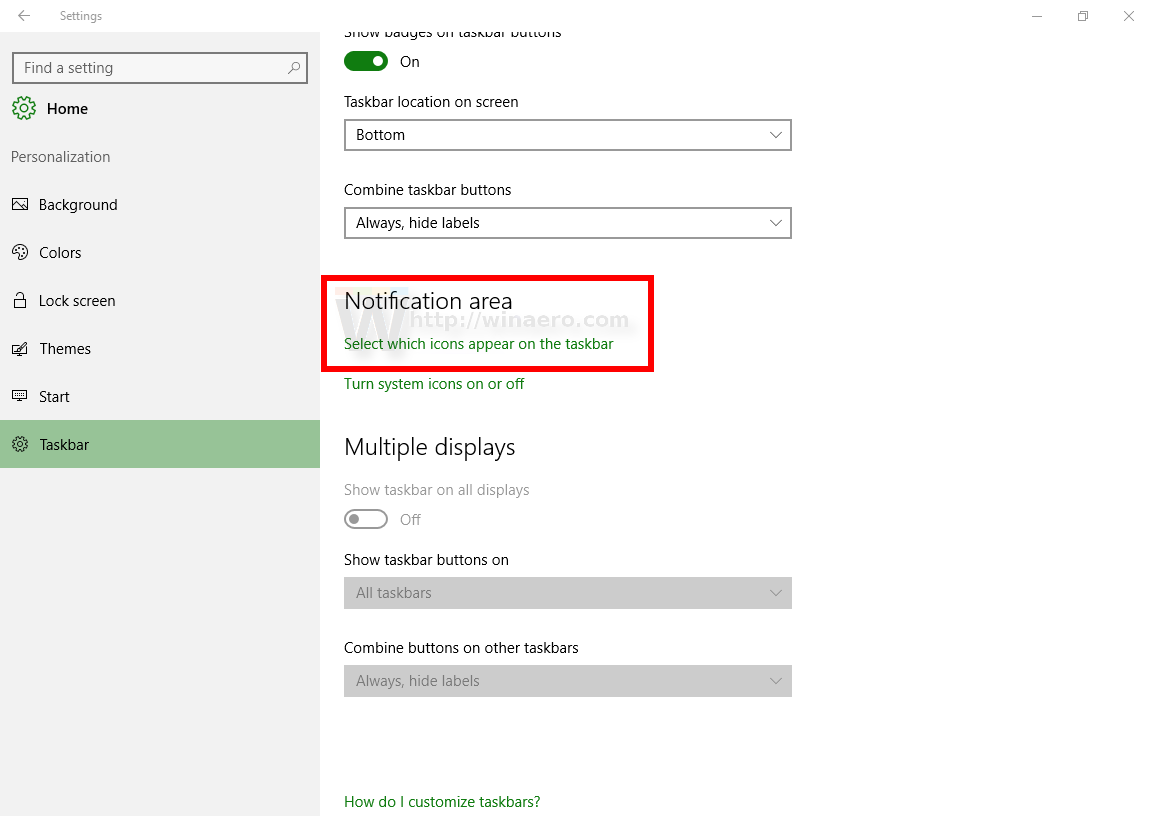Select the Background sidebar icon
The height and width of the screenshot is (816, 1152).
pyautogui.click(x=21, y=204)
